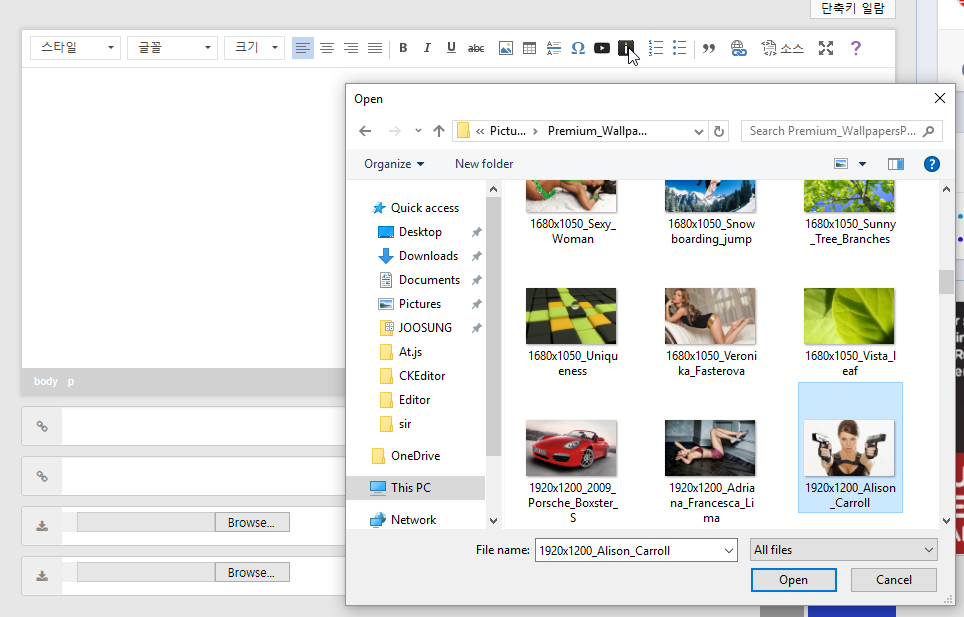This screenshot has width=964, height=617.
Task: Open the Organize menu
Action: click(x=394, y=164)
